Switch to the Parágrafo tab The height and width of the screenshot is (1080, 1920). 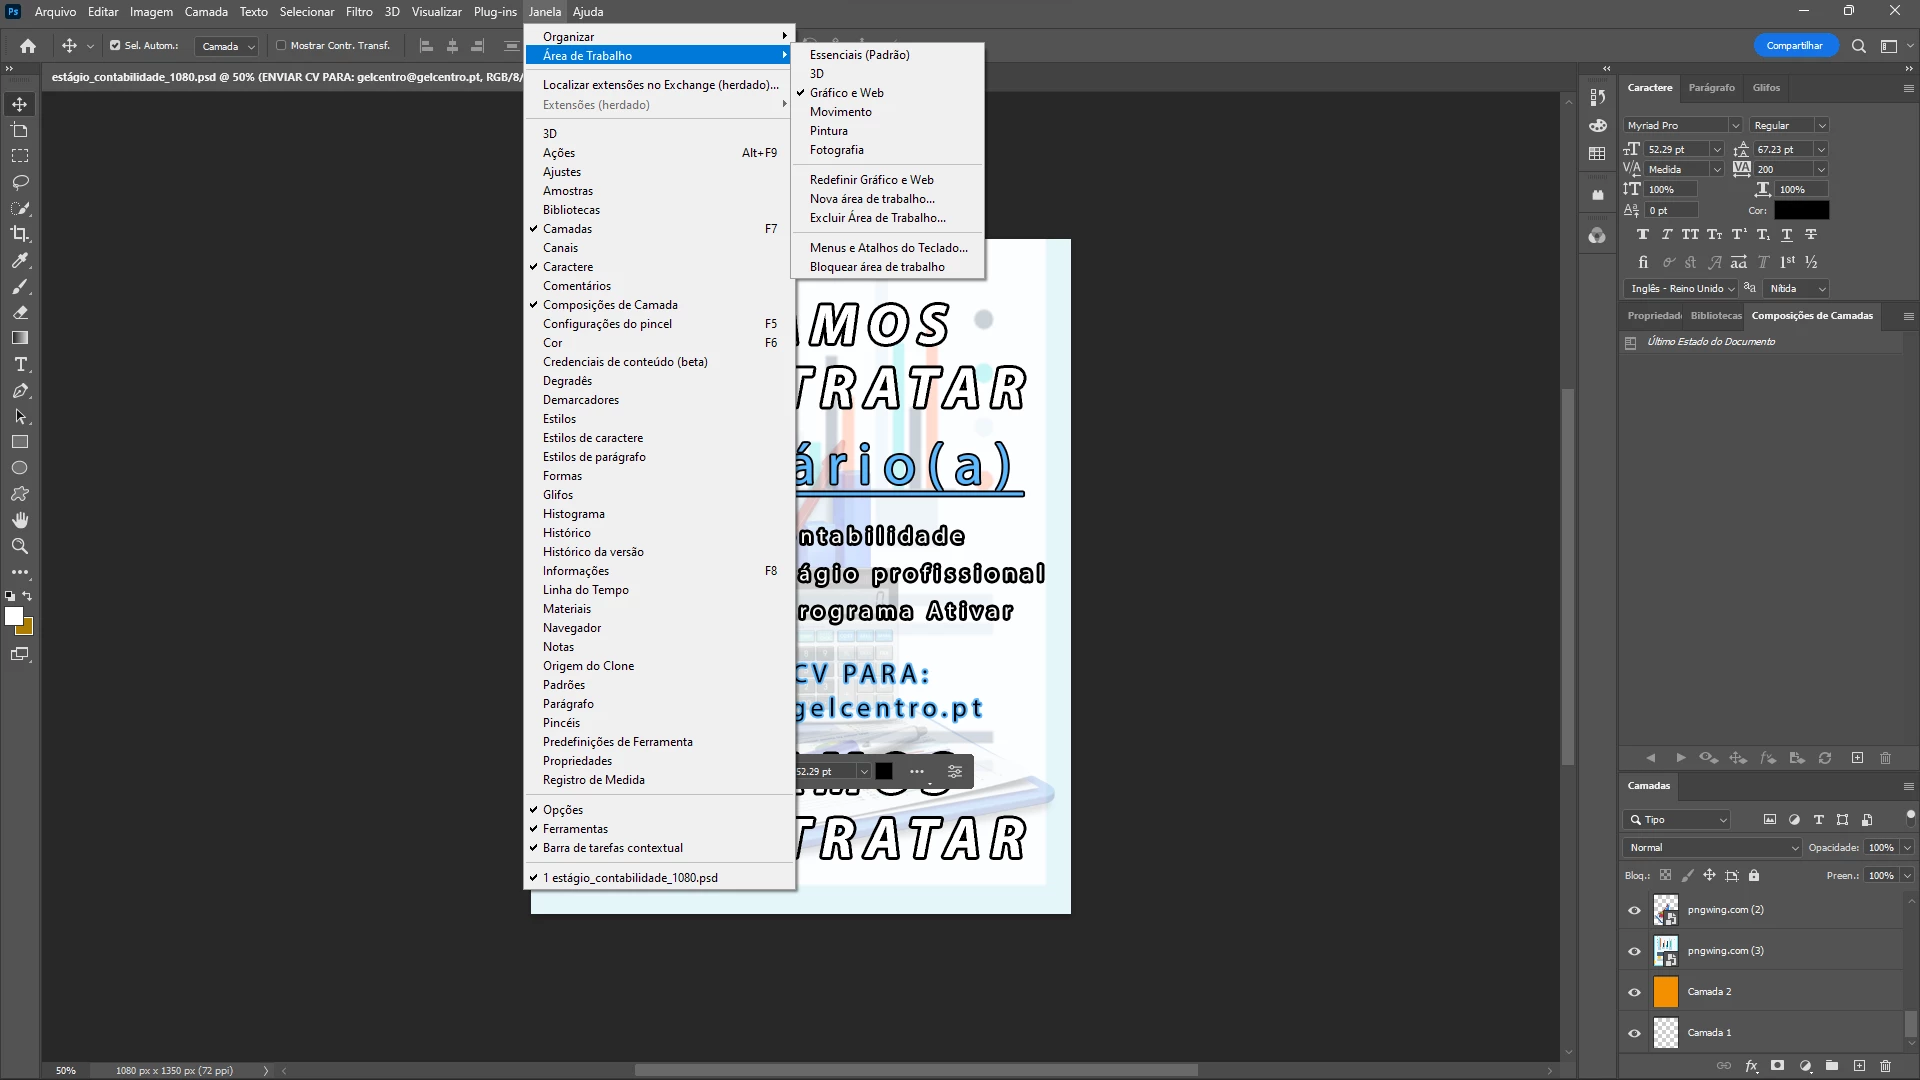tap(1711, 88)
